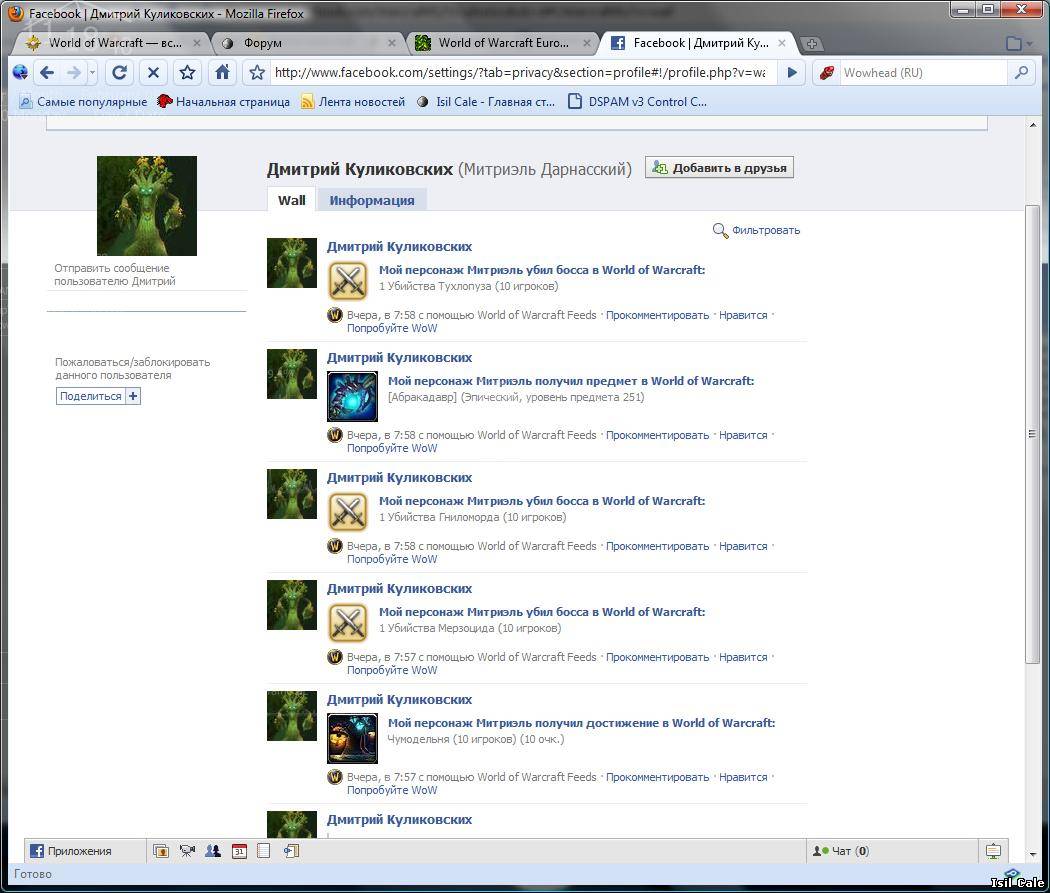Viewport: 1050px width, 893px height.
Task: Click the calendar events icon in bottom bar
Action: click(239, 851)
